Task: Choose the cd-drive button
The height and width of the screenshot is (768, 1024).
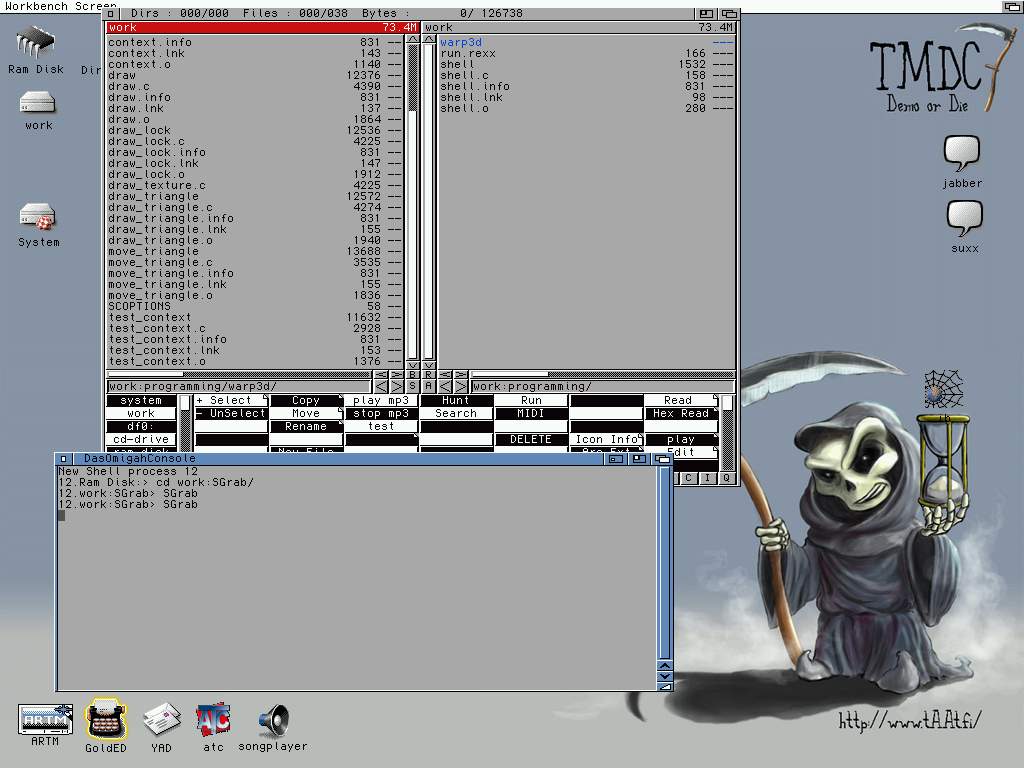Action: (x=141, y=440)
